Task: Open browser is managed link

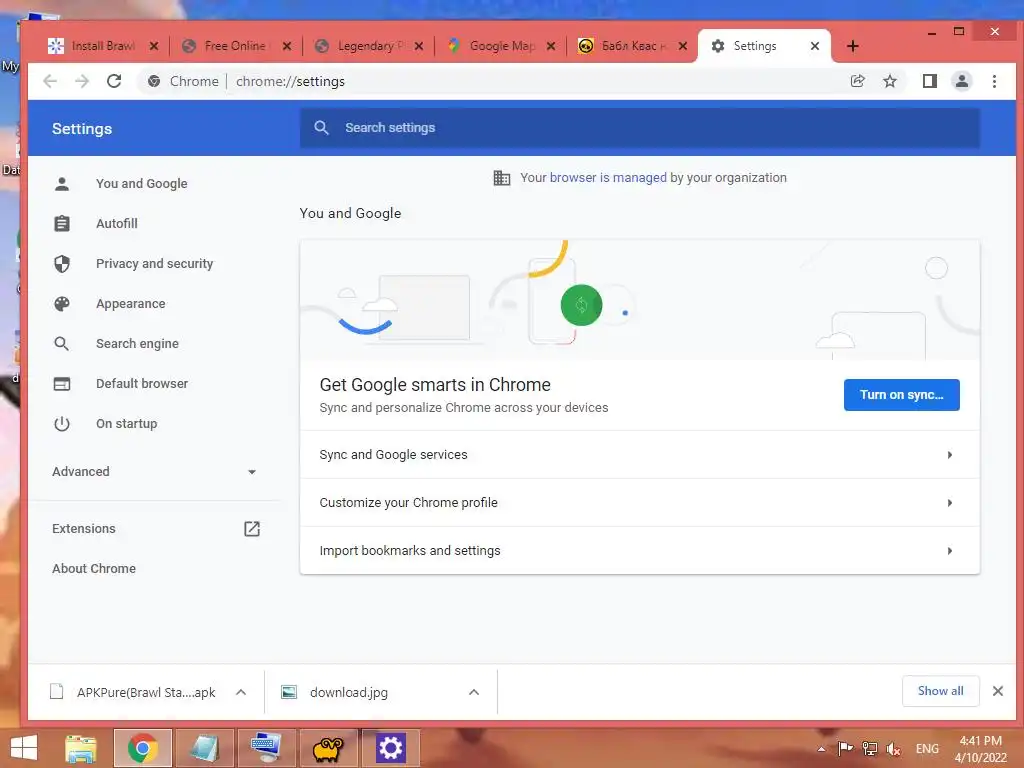Action: 608,178
